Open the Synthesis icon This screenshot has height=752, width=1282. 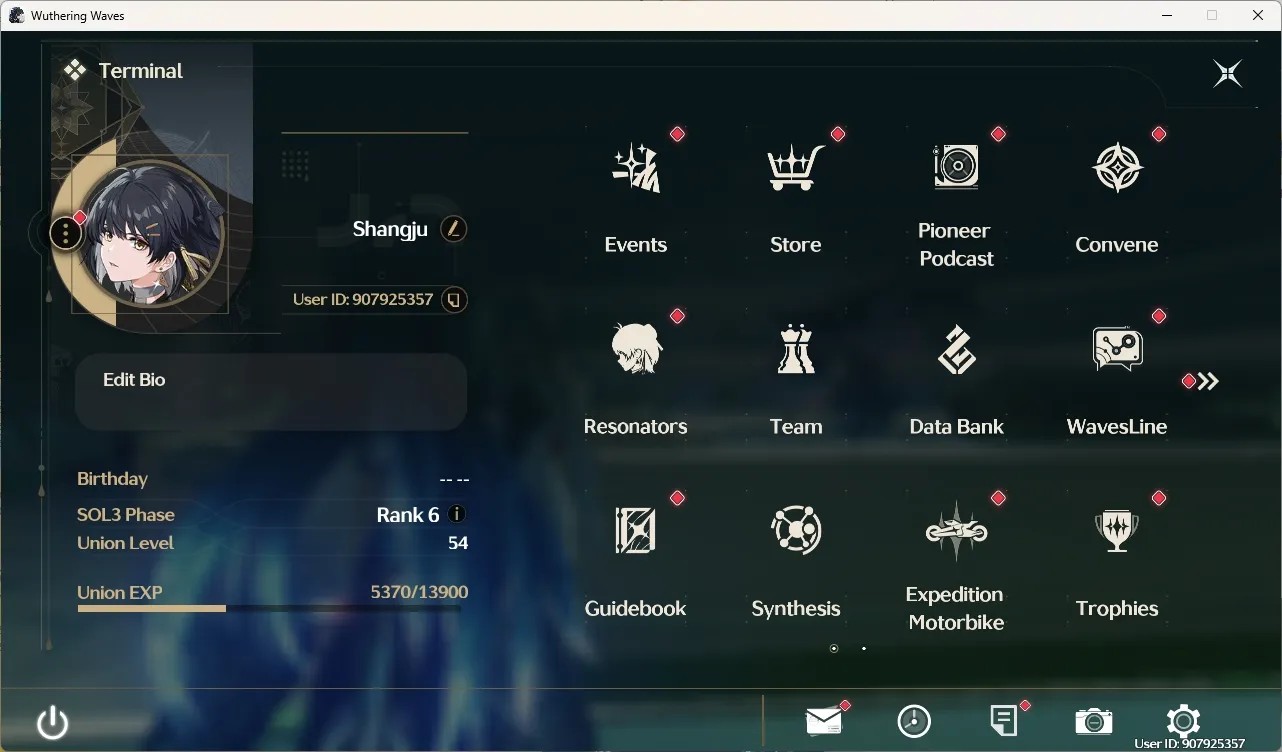(x=796, y=530)
